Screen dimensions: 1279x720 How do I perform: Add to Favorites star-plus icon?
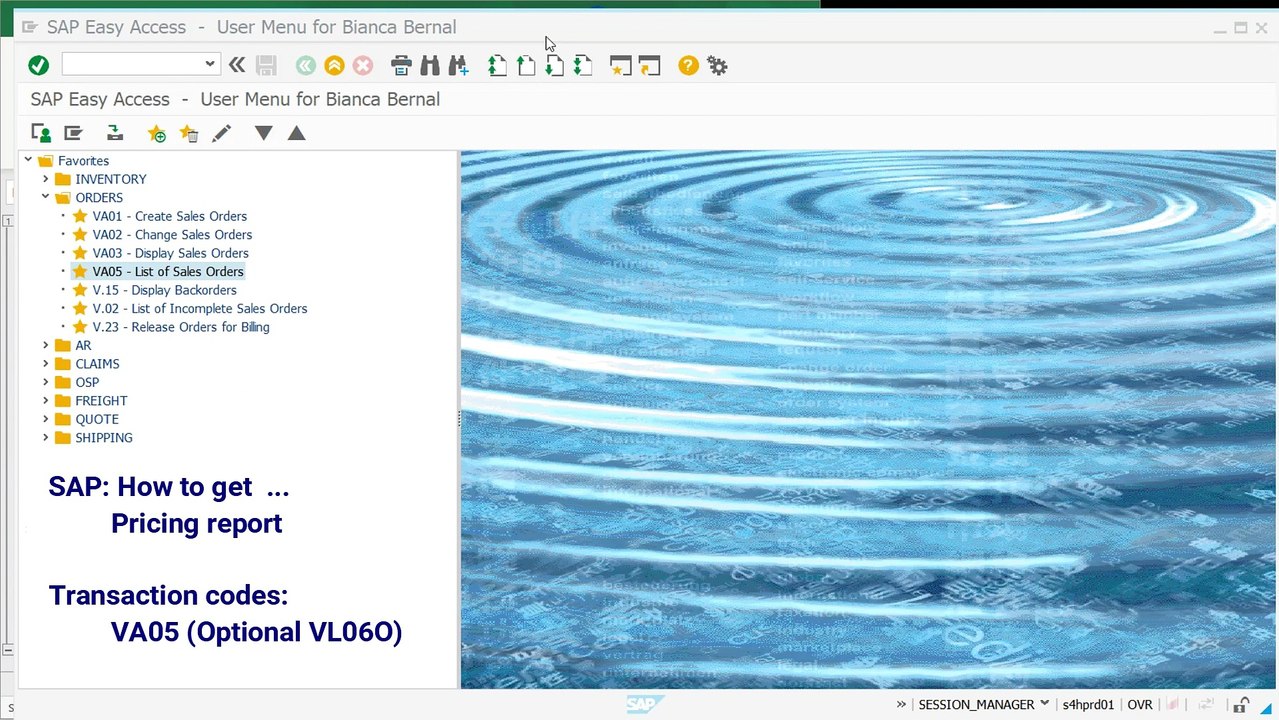(x=157, y=133)
